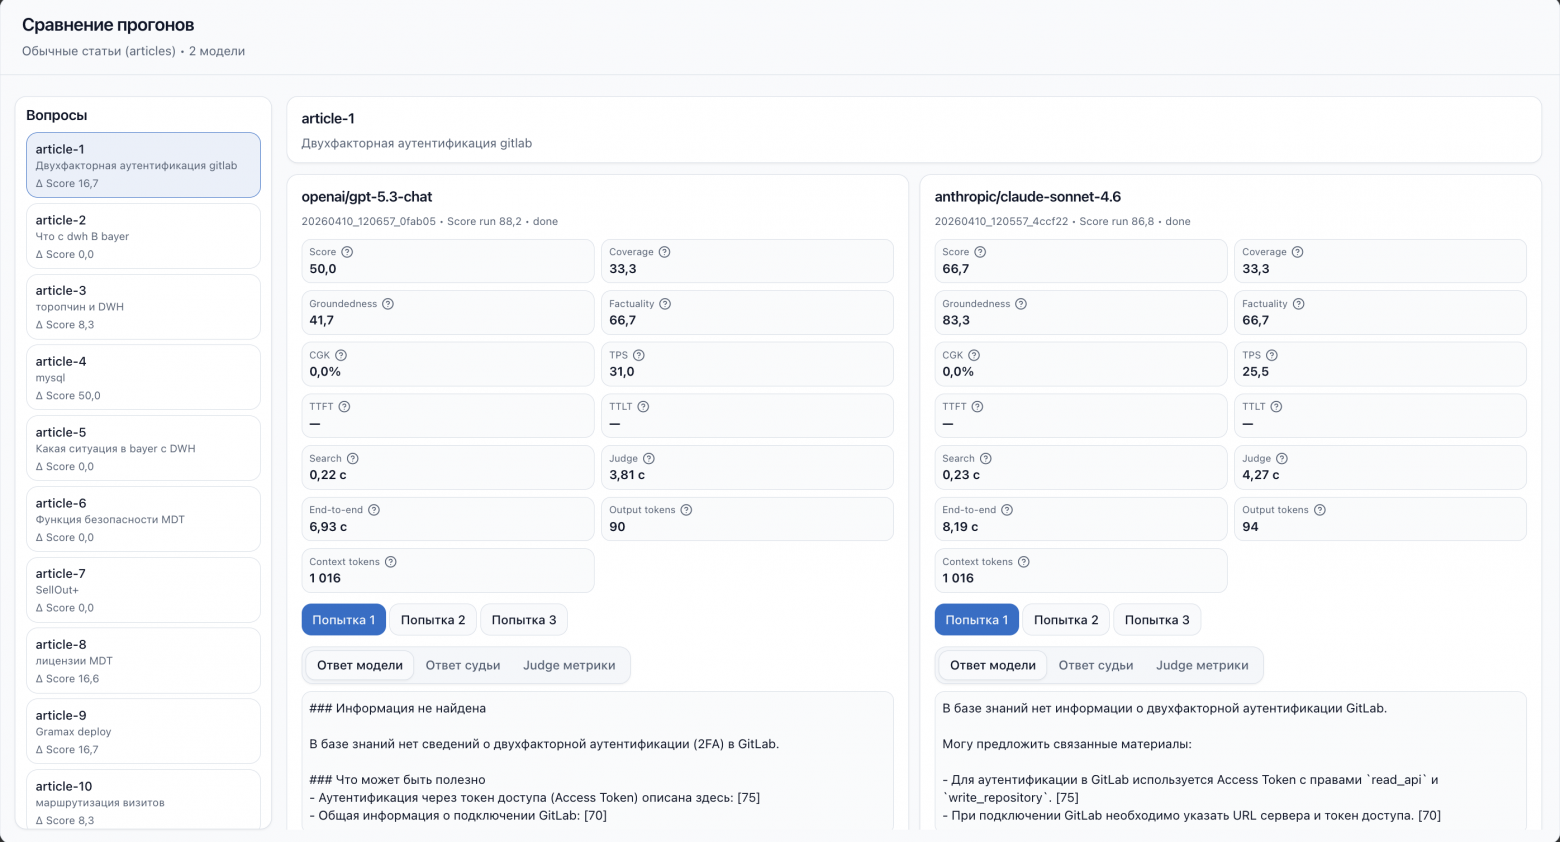The image size is (1560, 842).
Task: Click Factuality help icon in claude-sonnet-4.6 panel
Action: (x=1298, y=304)
